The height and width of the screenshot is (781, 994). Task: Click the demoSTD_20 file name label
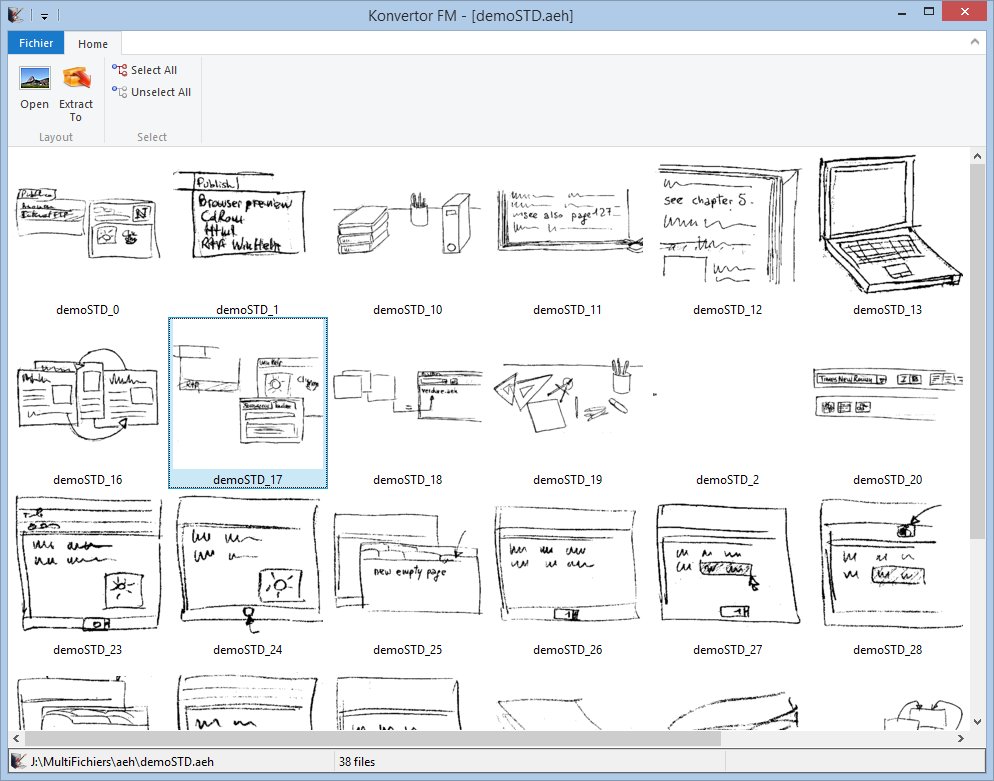888,480
